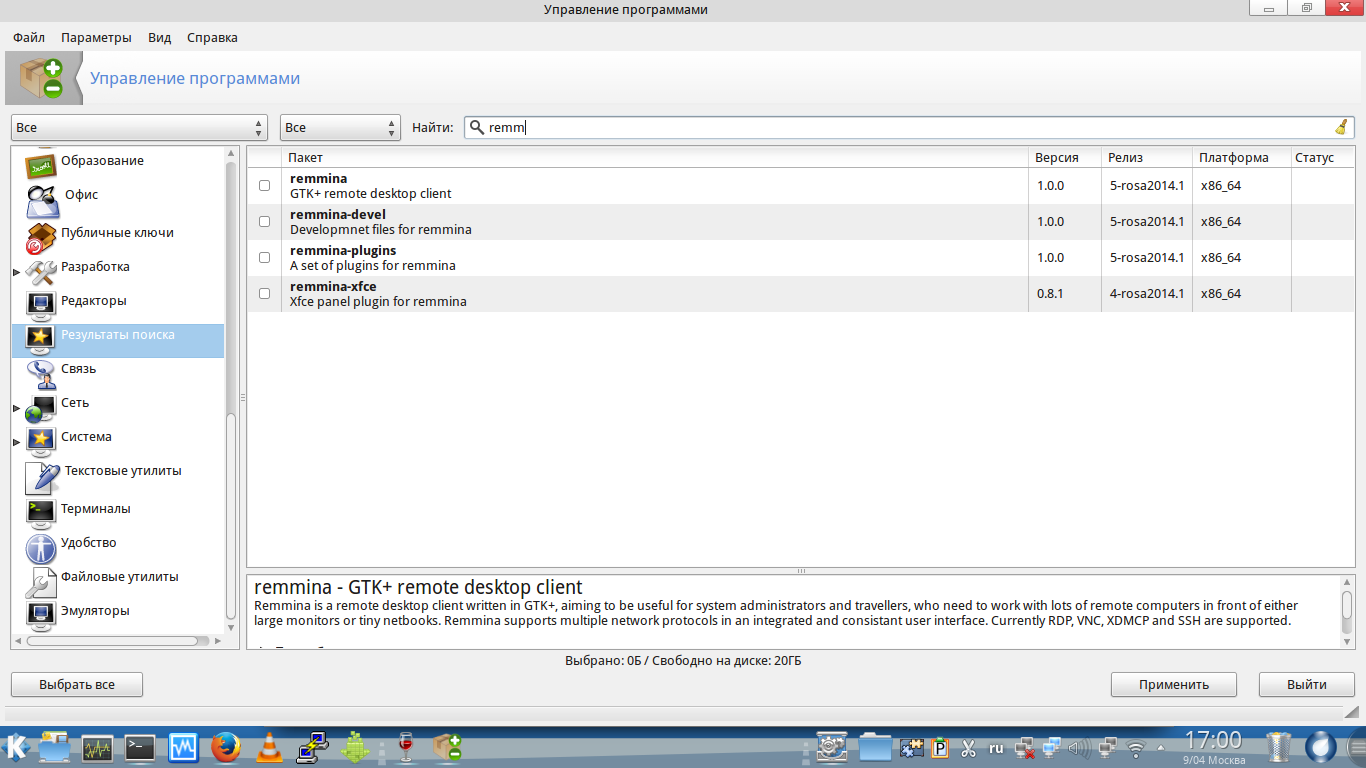The height and width of the screenshot is (768, 1366).
Task: Click the Найти search input field
Action: [x=909, y=127]
